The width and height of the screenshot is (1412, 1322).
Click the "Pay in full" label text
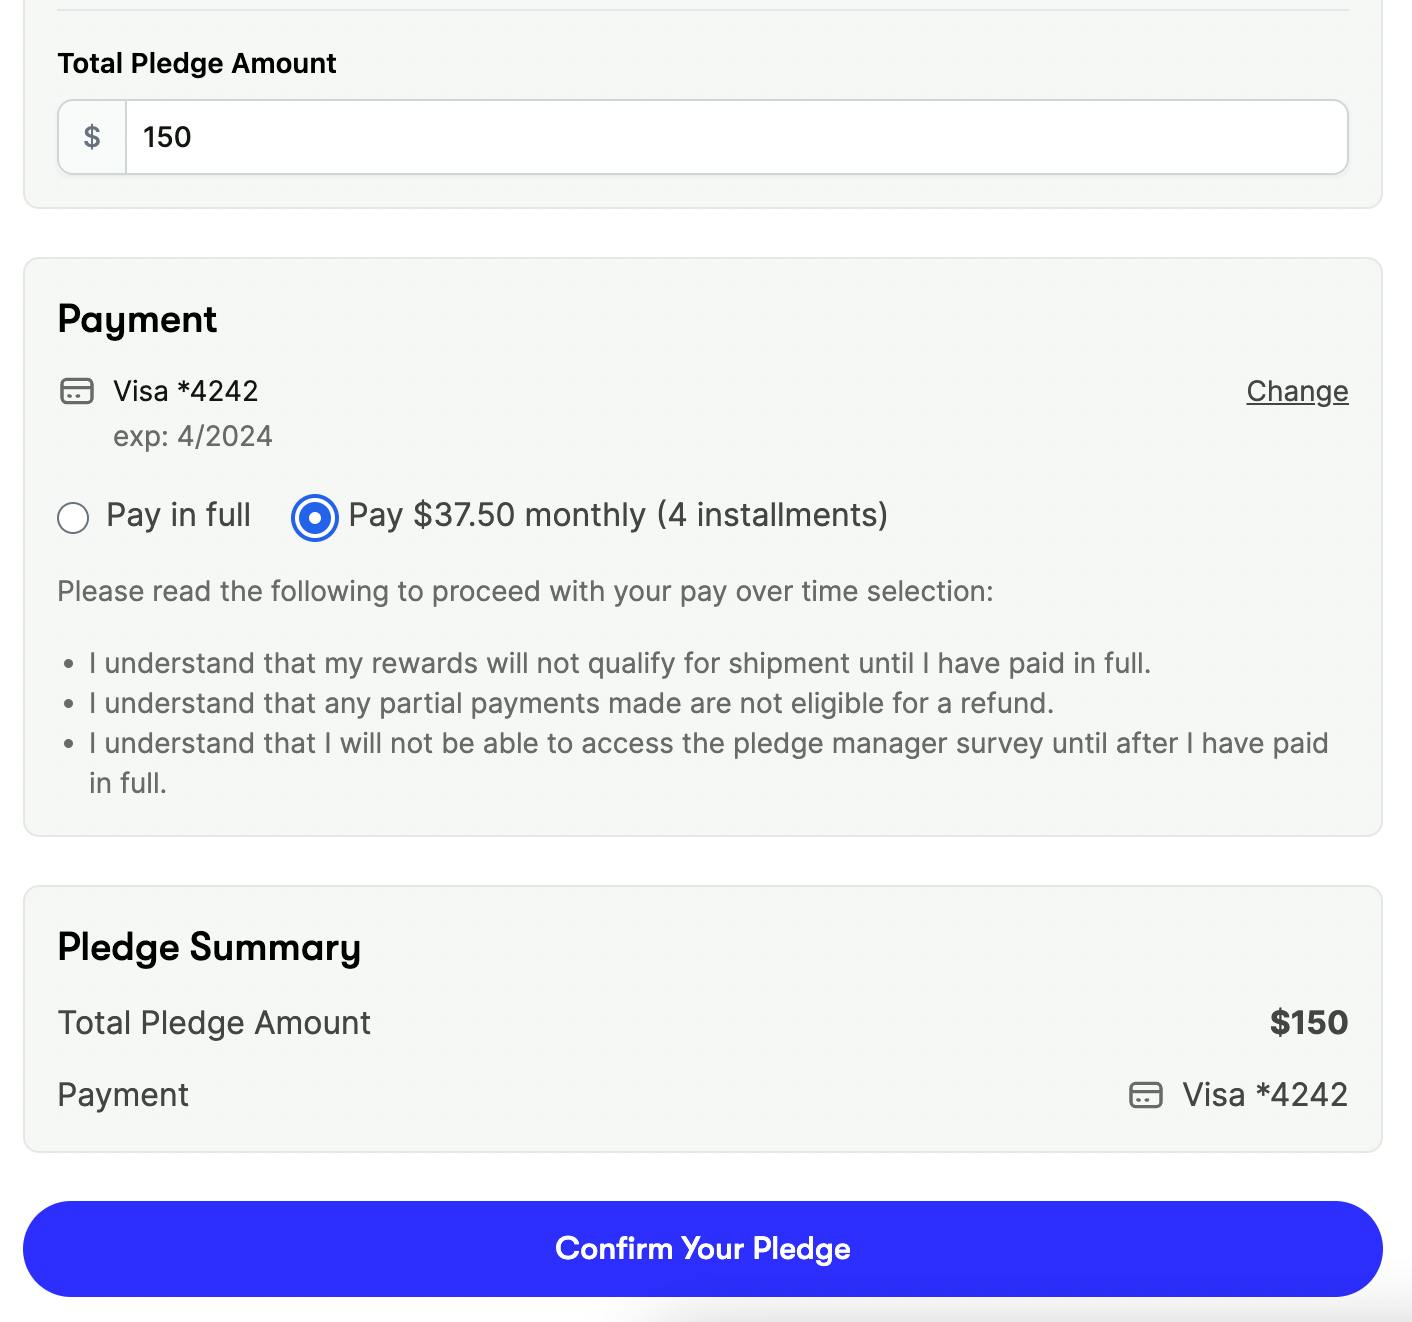pos(178,515)
